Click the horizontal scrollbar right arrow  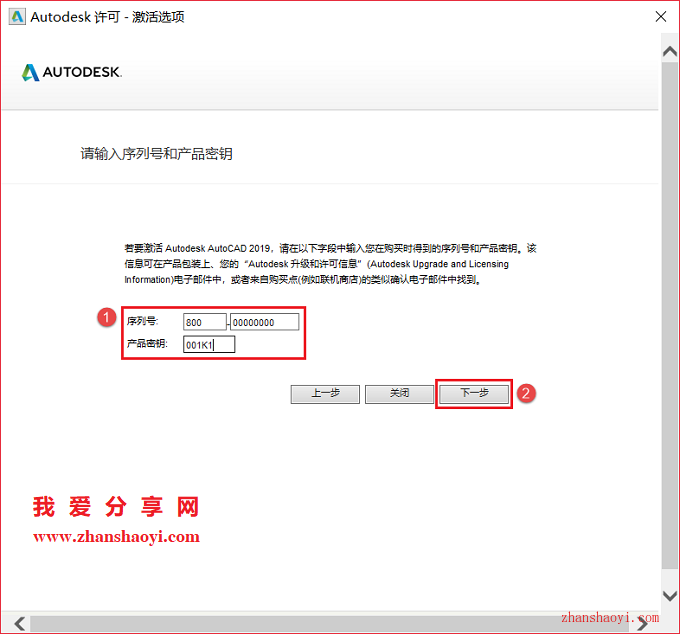[642, 624]
